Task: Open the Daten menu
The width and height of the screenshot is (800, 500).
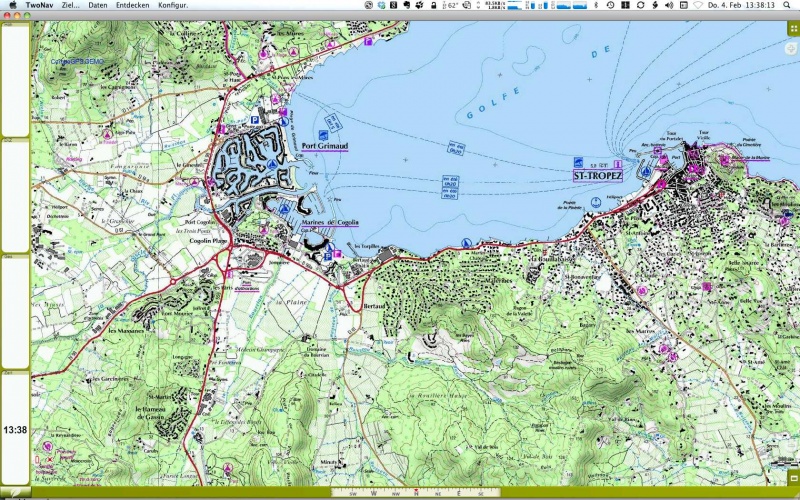Action: [97, 5]
